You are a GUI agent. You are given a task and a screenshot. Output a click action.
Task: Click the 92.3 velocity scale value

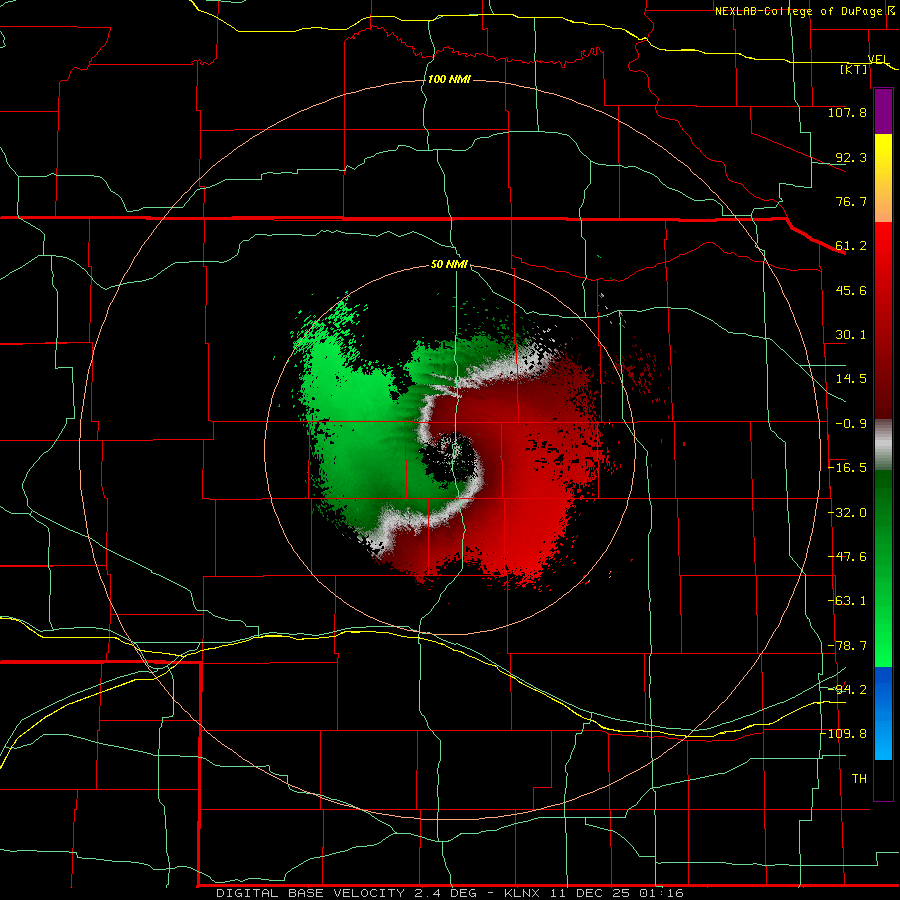point(851,157)
